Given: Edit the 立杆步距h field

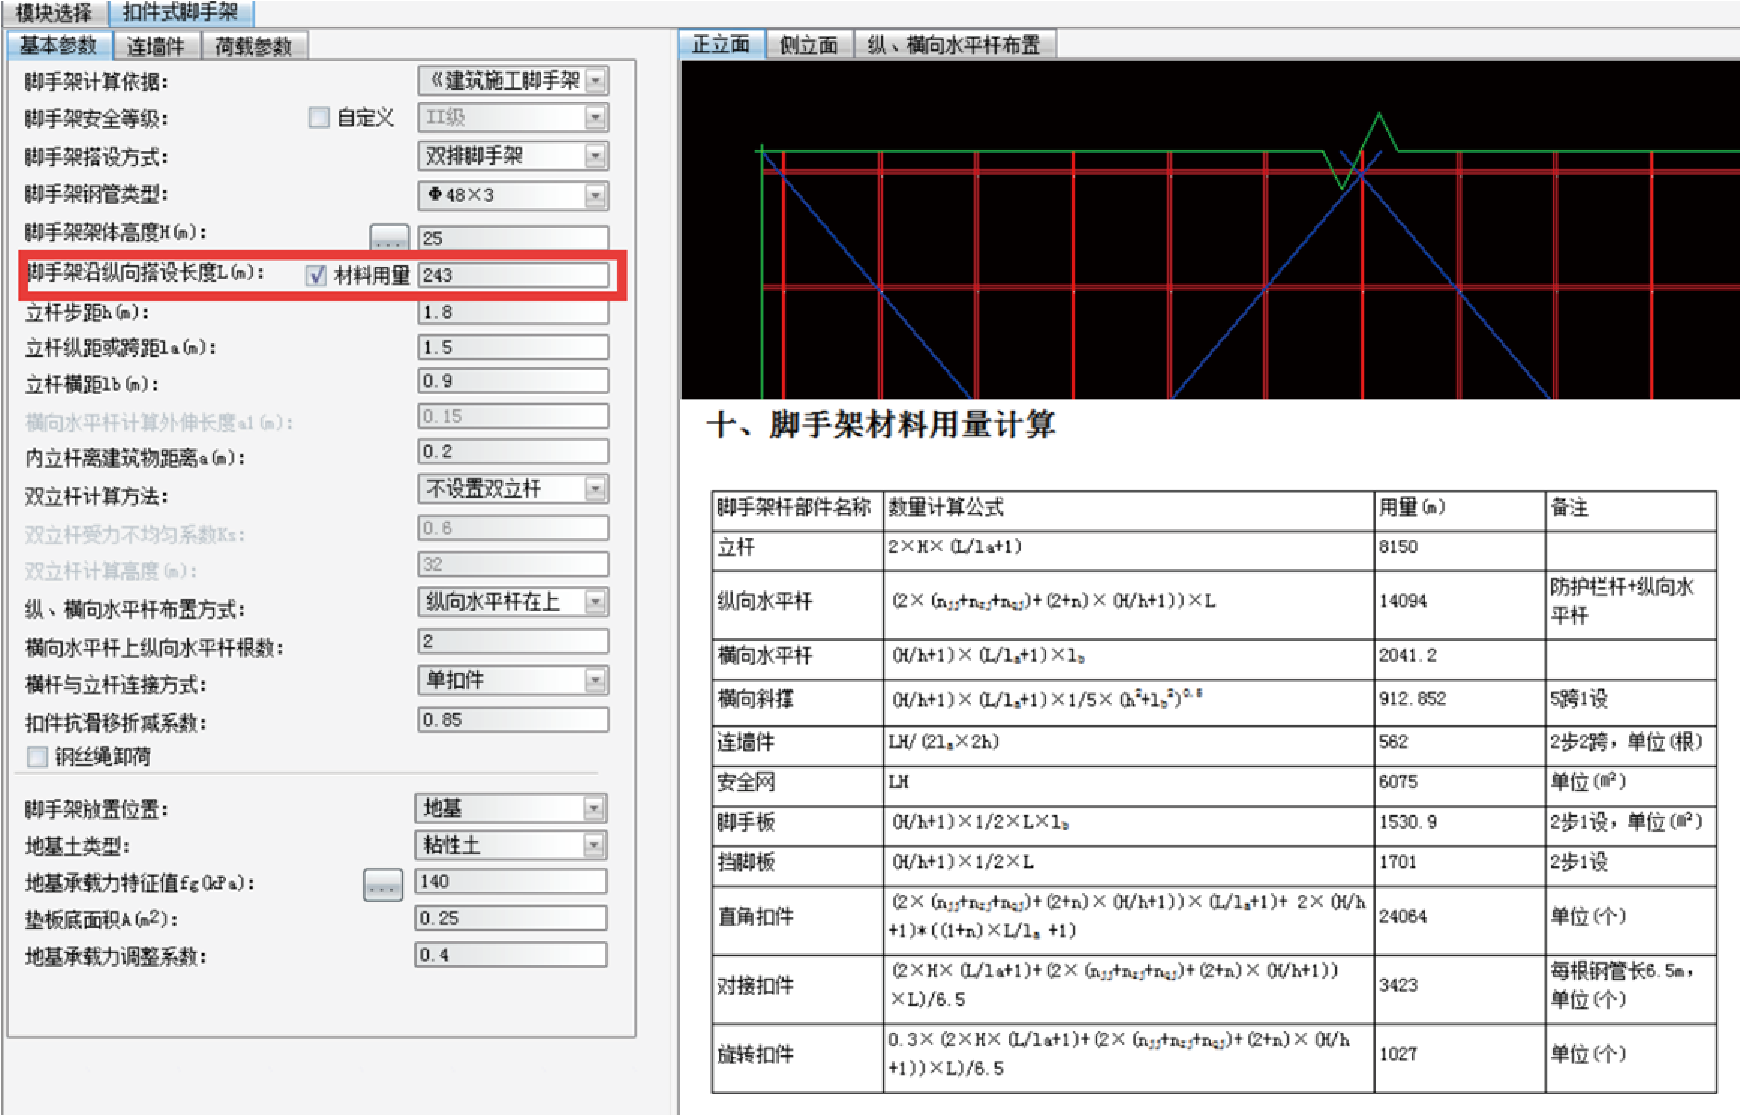Looking at the screenshot, I should [513, 312].
